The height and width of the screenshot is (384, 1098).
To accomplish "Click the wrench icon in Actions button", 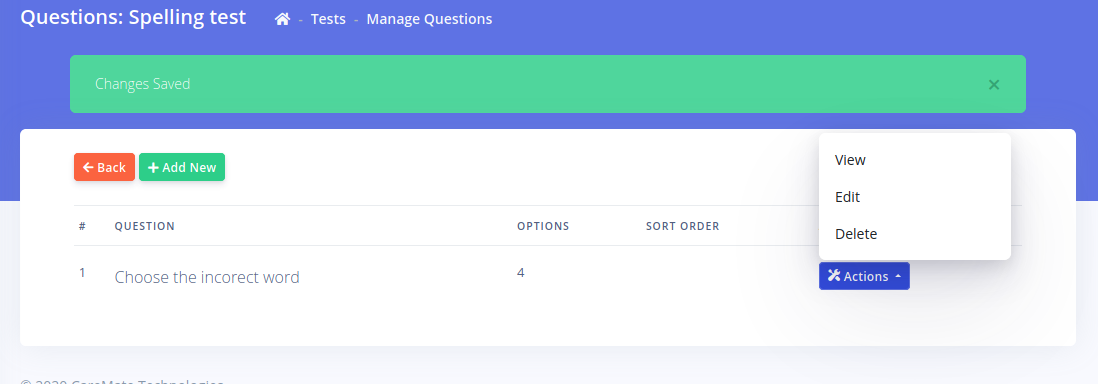I will (x=833, y=276).
